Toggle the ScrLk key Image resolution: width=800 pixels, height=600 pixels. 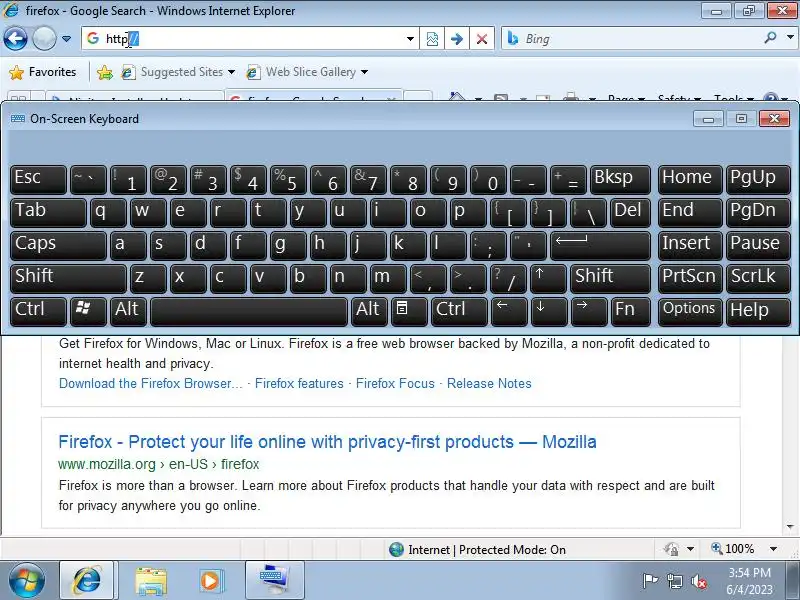click(758, 278)
